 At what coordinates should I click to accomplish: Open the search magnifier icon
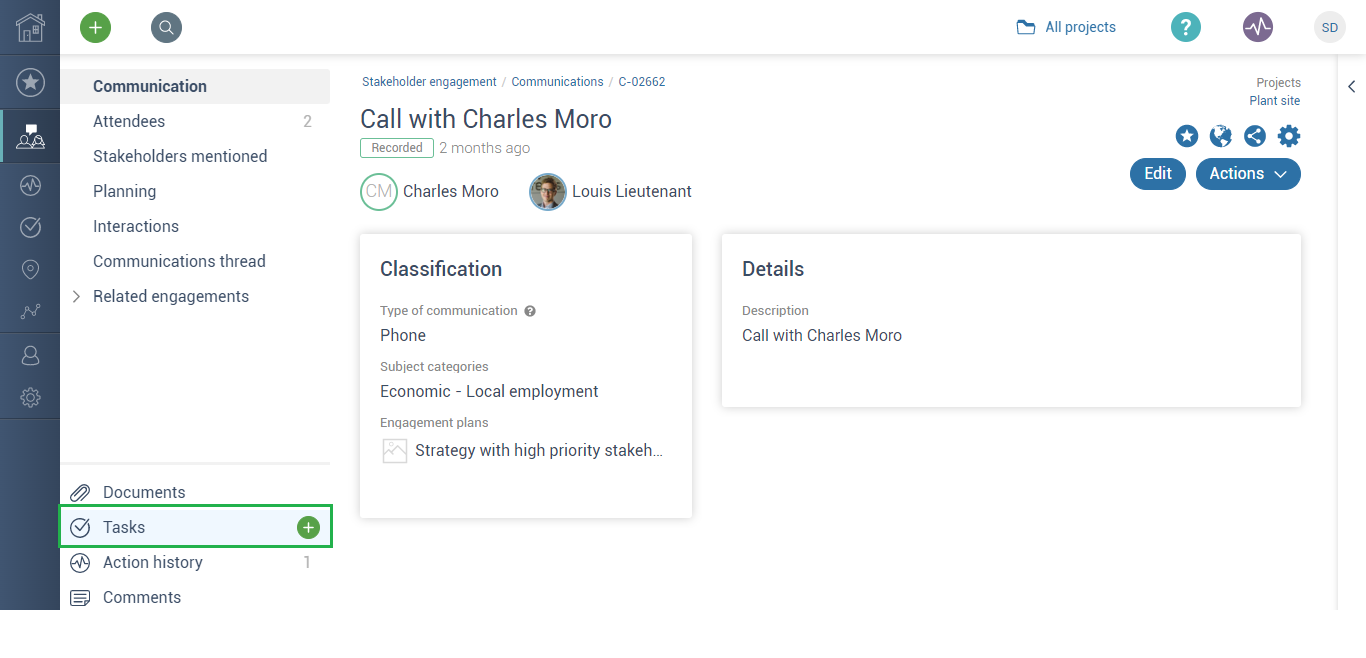[x=166, y=28]
